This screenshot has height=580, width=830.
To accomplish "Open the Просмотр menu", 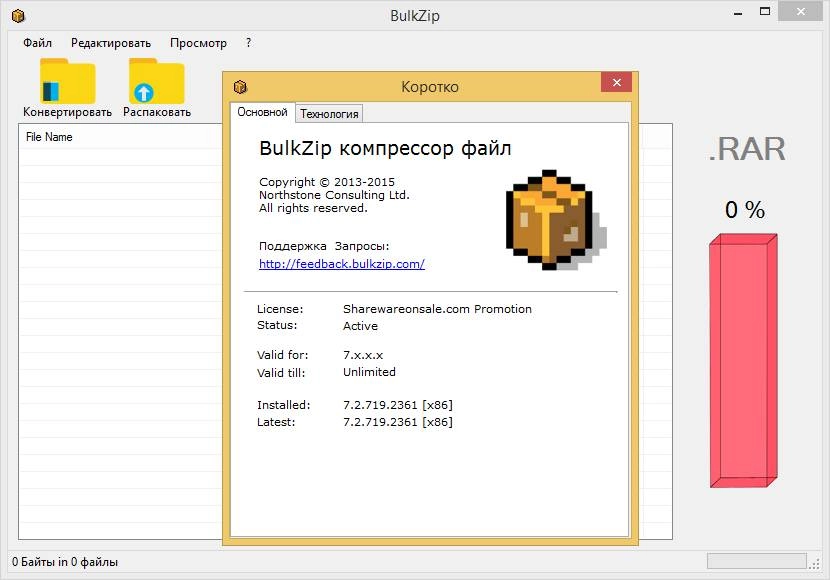I will 198,43.
